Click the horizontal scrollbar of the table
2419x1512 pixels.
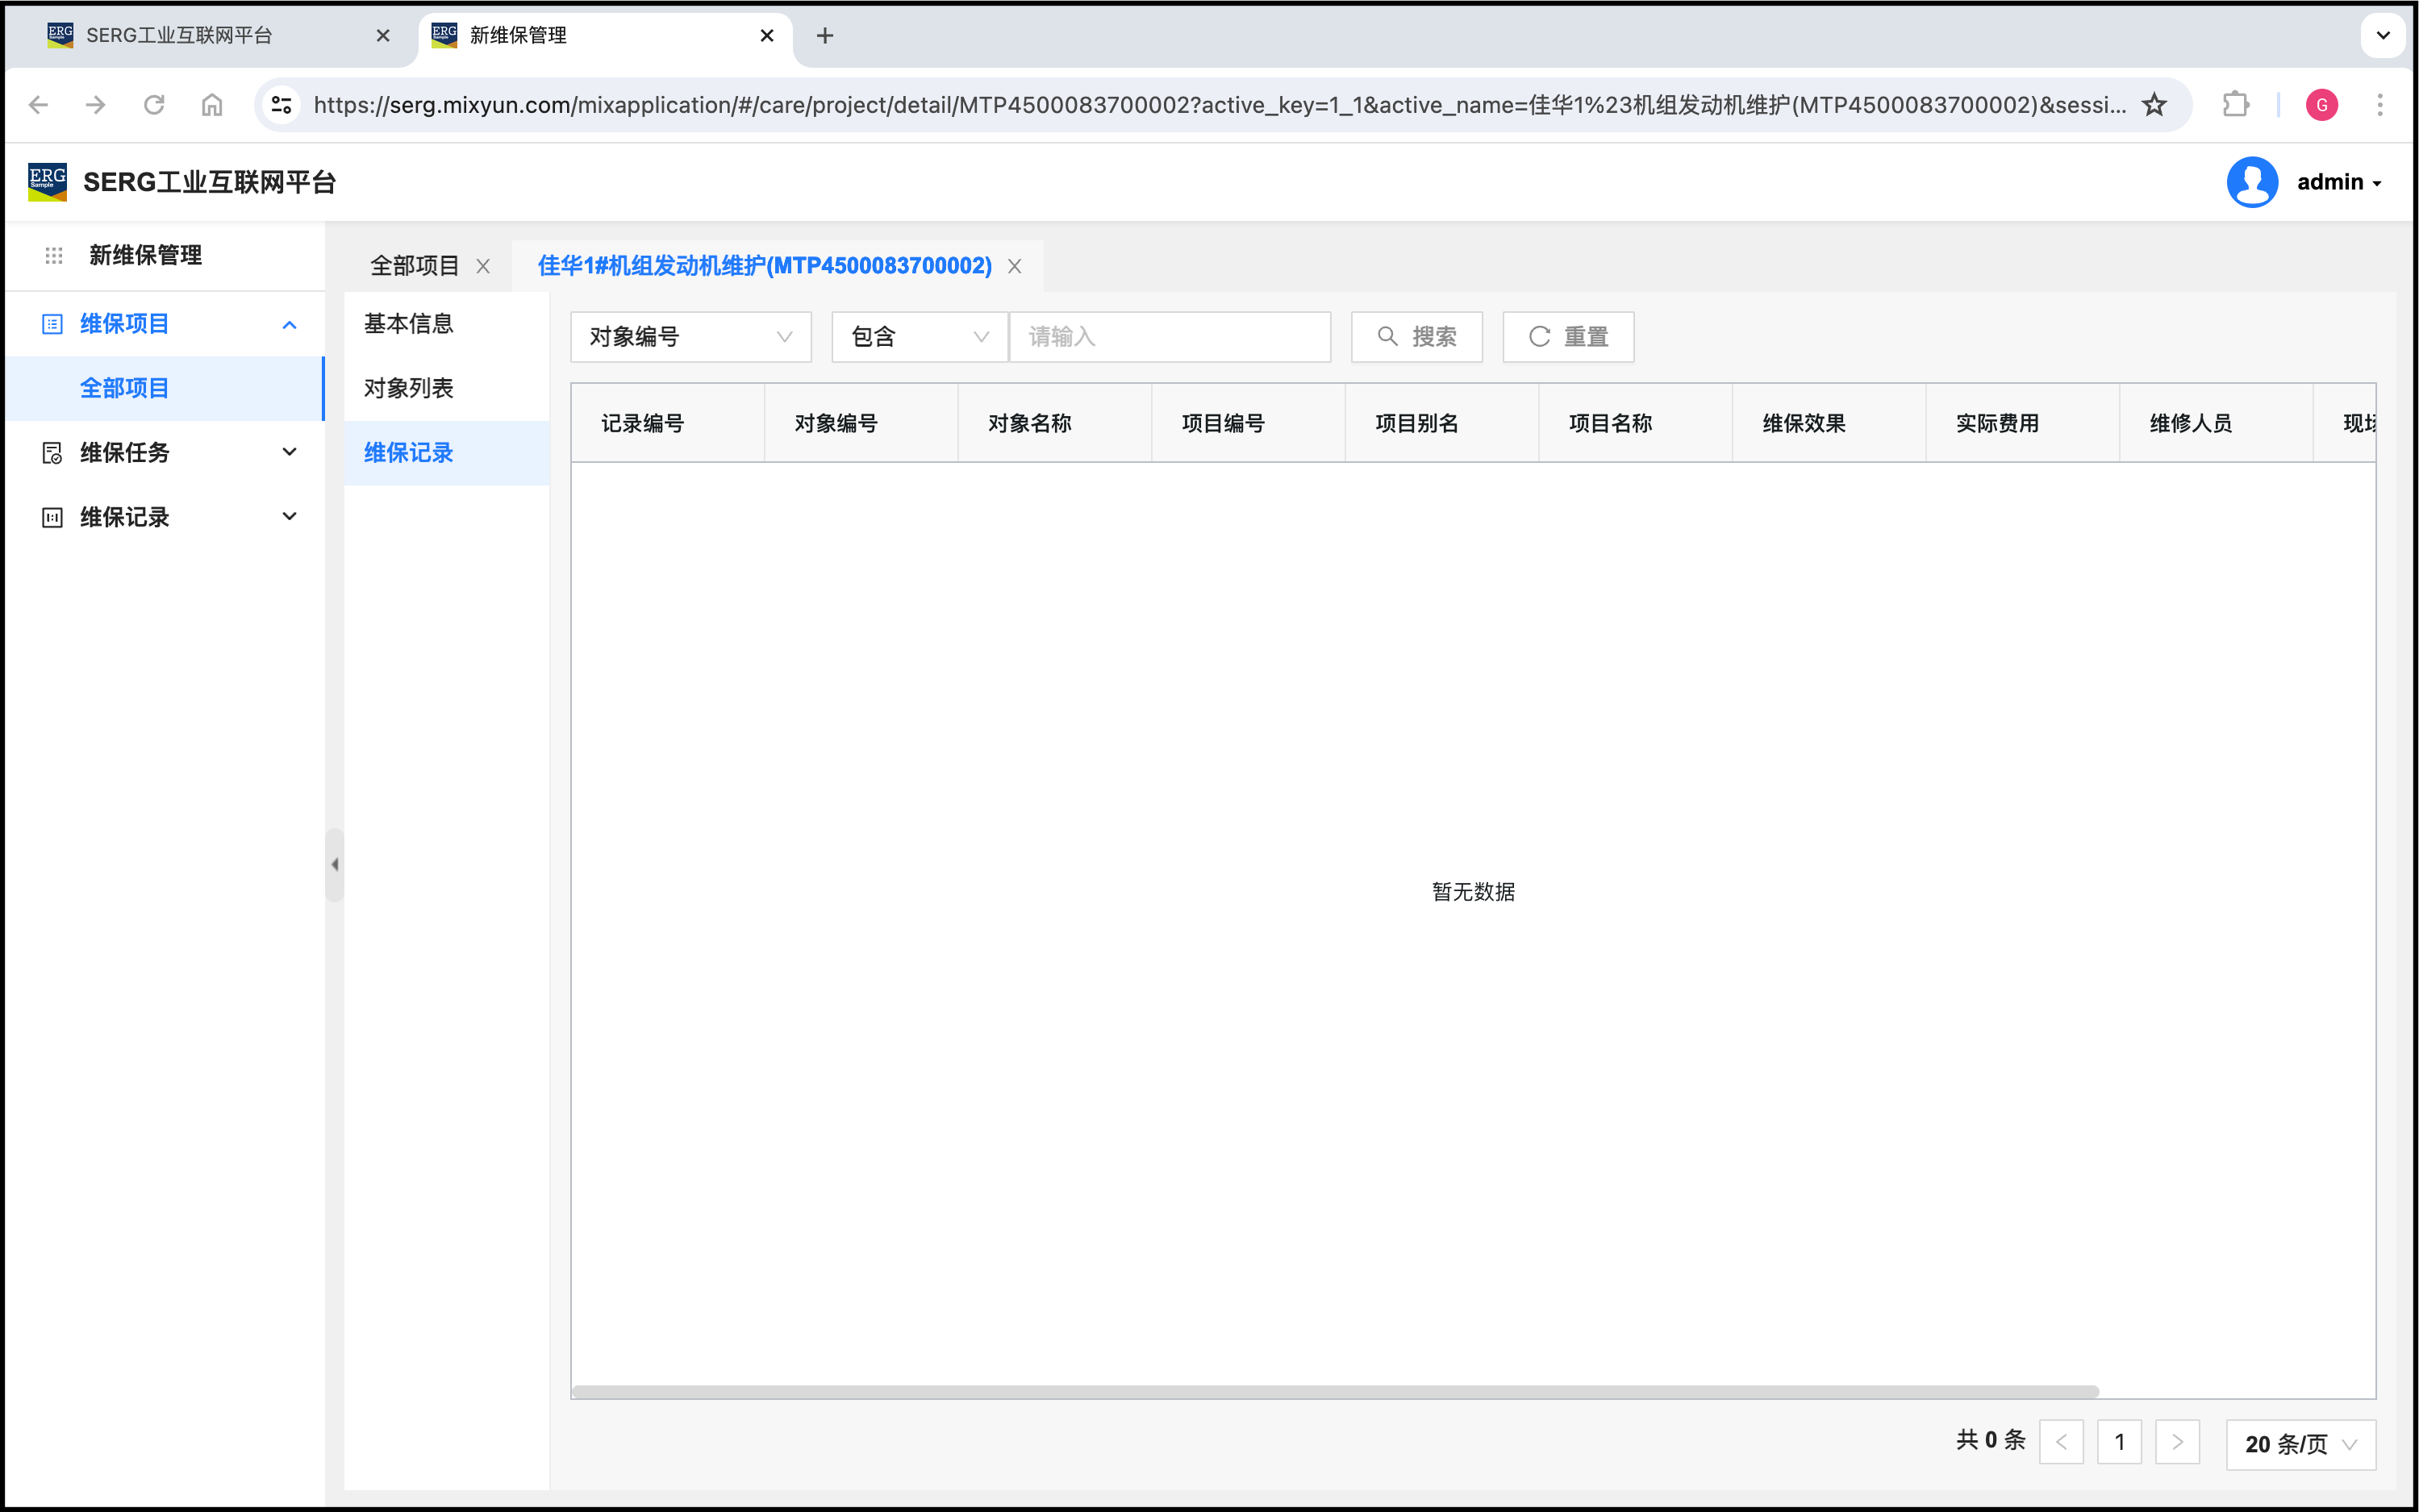point(1334,1391)
